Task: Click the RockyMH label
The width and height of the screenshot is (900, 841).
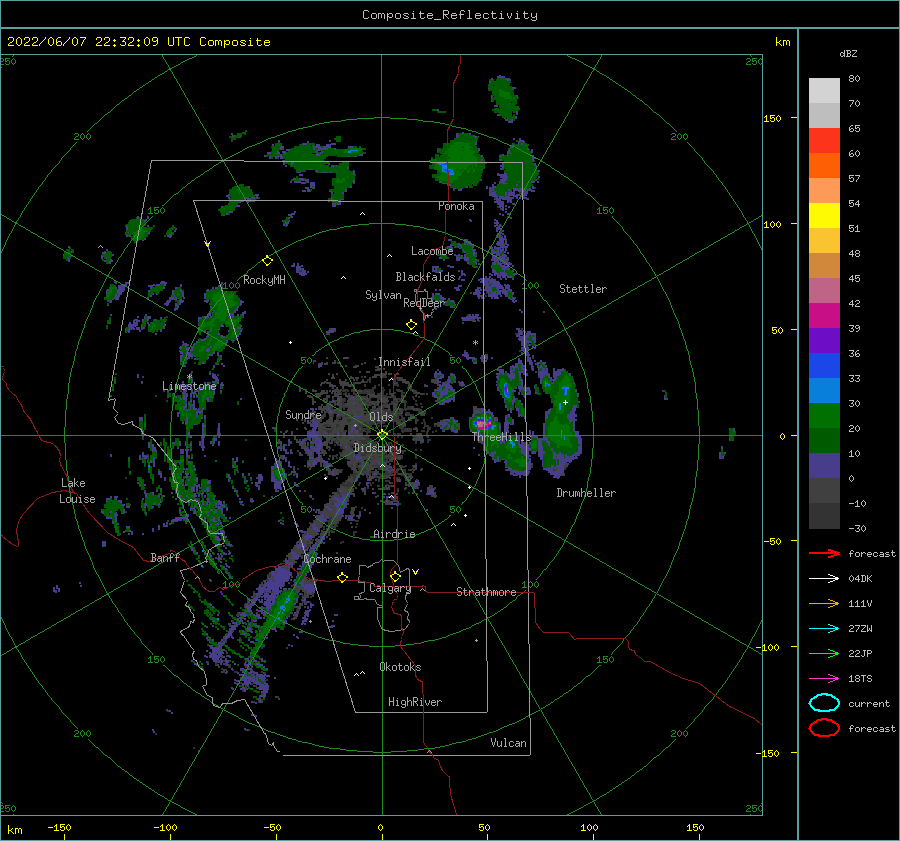Action: tap(264, 280)
